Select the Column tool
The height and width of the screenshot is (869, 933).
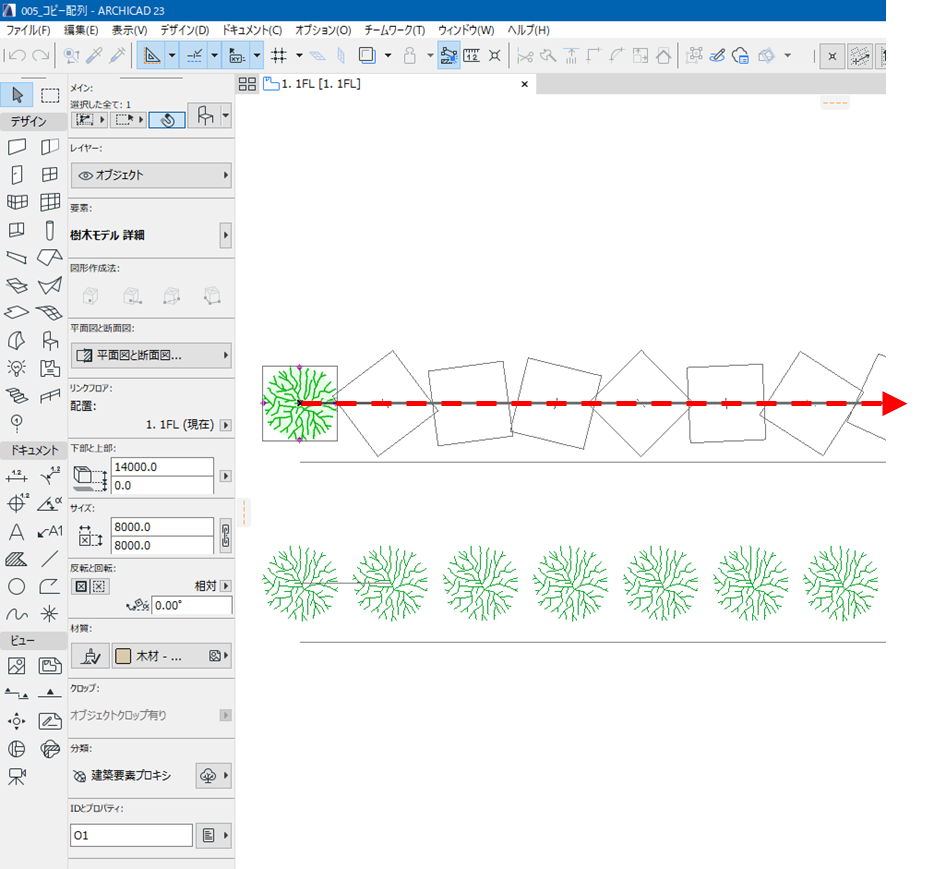point(50,230)
